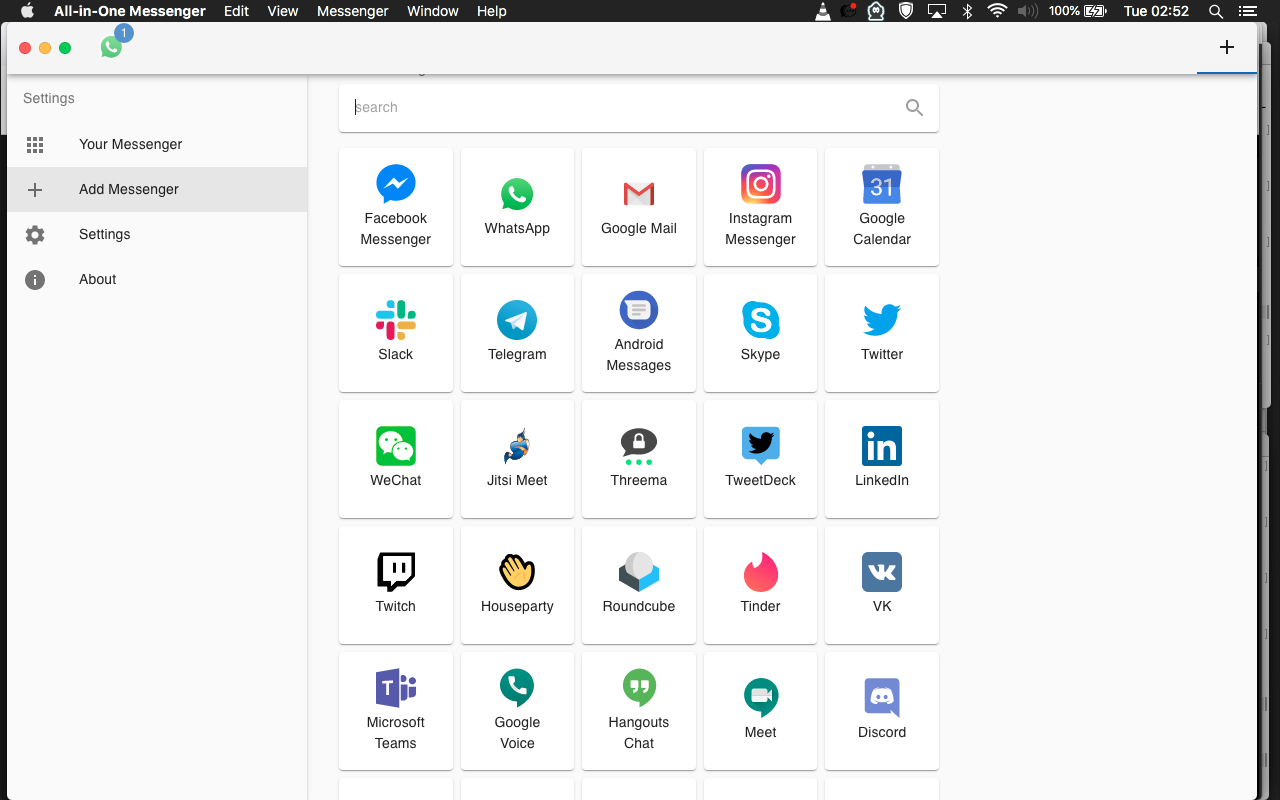Open the Help menu
Viewport: 1280px width, 800px height.
coord(492,11)
